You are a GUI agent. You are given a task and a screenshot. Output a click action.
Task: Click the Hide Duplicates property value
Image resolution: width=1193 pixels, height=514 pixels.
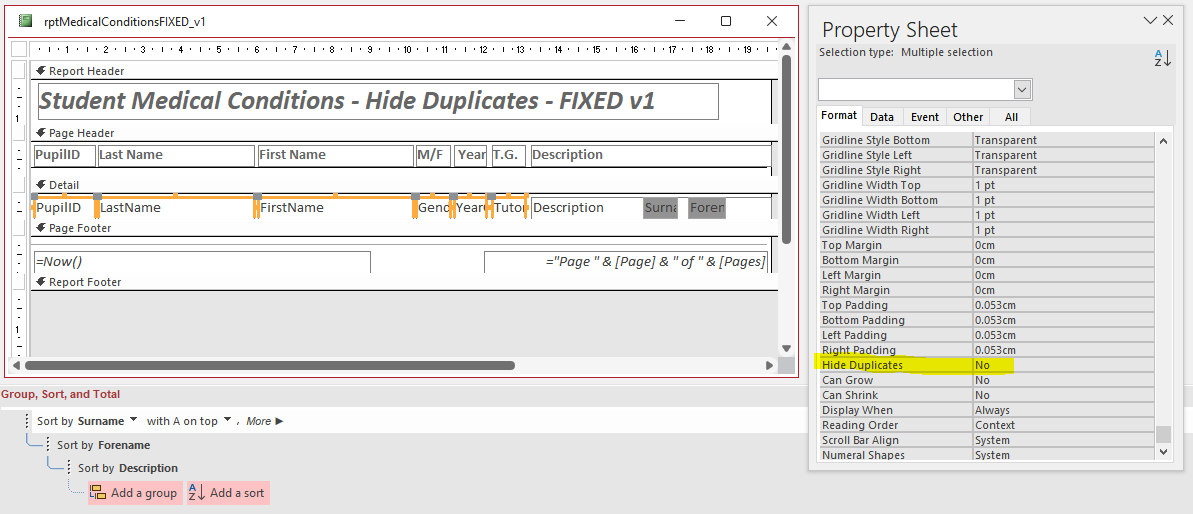click(1064, 365)
